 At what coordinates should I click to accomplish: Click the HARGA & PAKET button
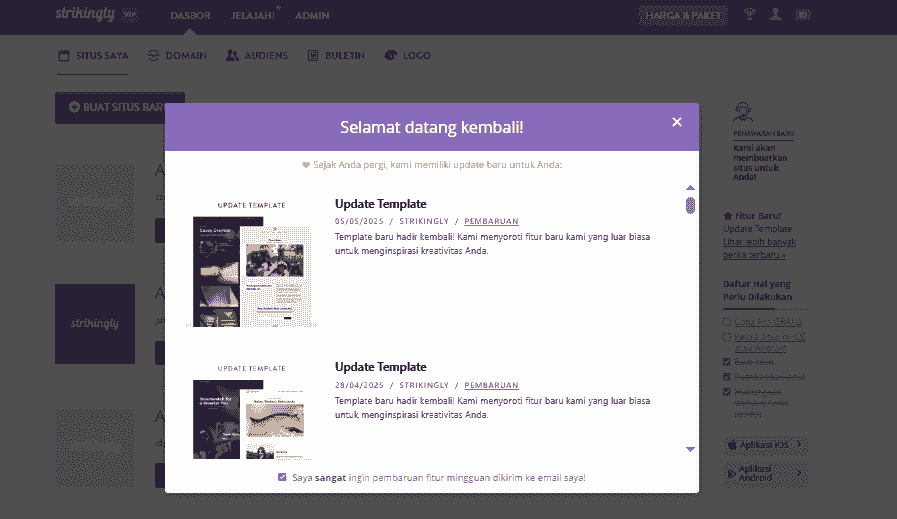point(683,15)
